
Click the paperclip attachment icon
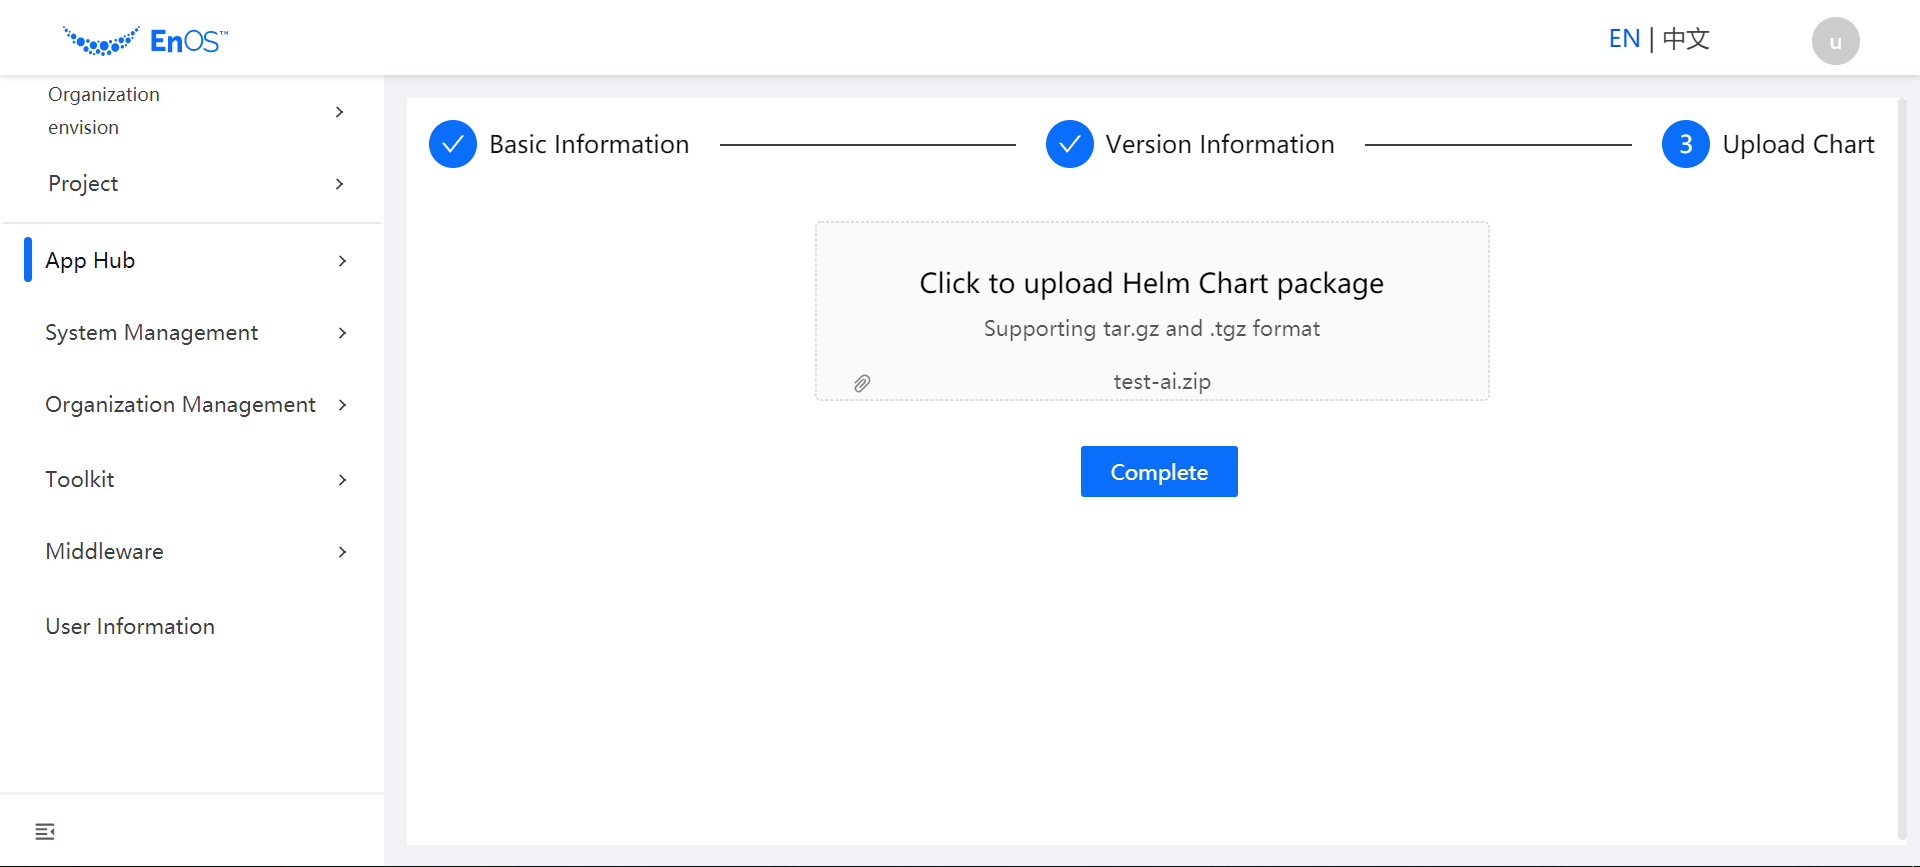coord(862,383)
